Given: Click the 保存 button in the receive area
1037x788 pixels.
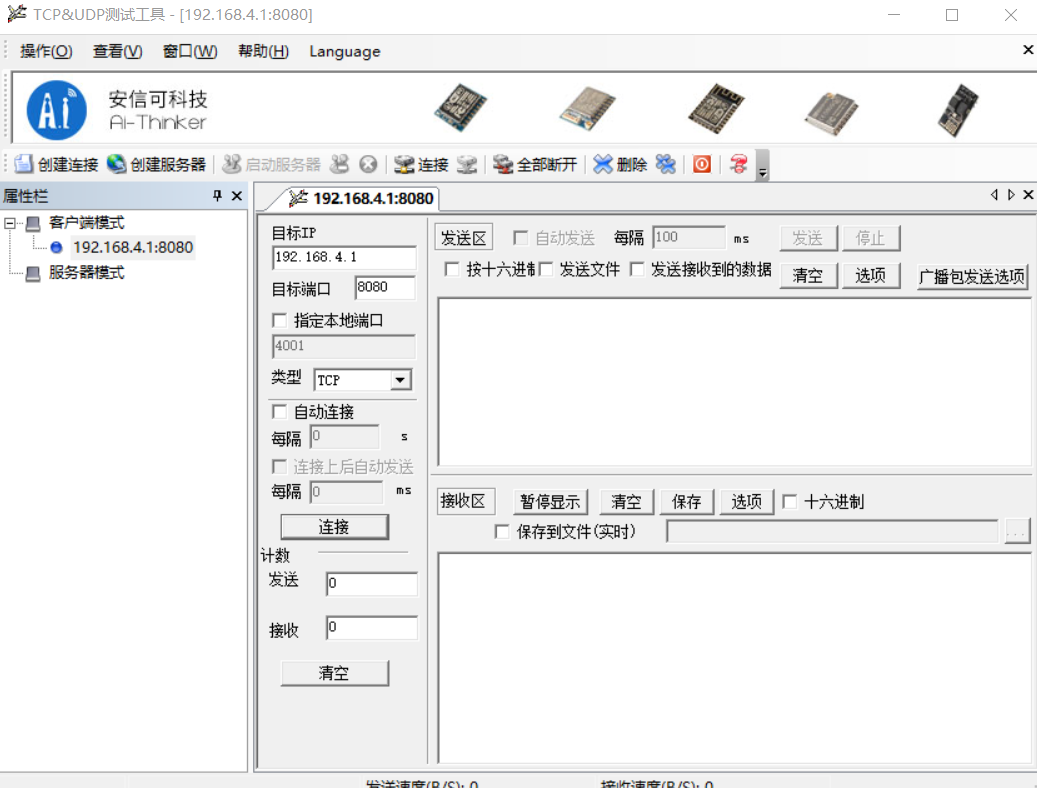Looking at the screenshot, I should click(x=686, y=502).
